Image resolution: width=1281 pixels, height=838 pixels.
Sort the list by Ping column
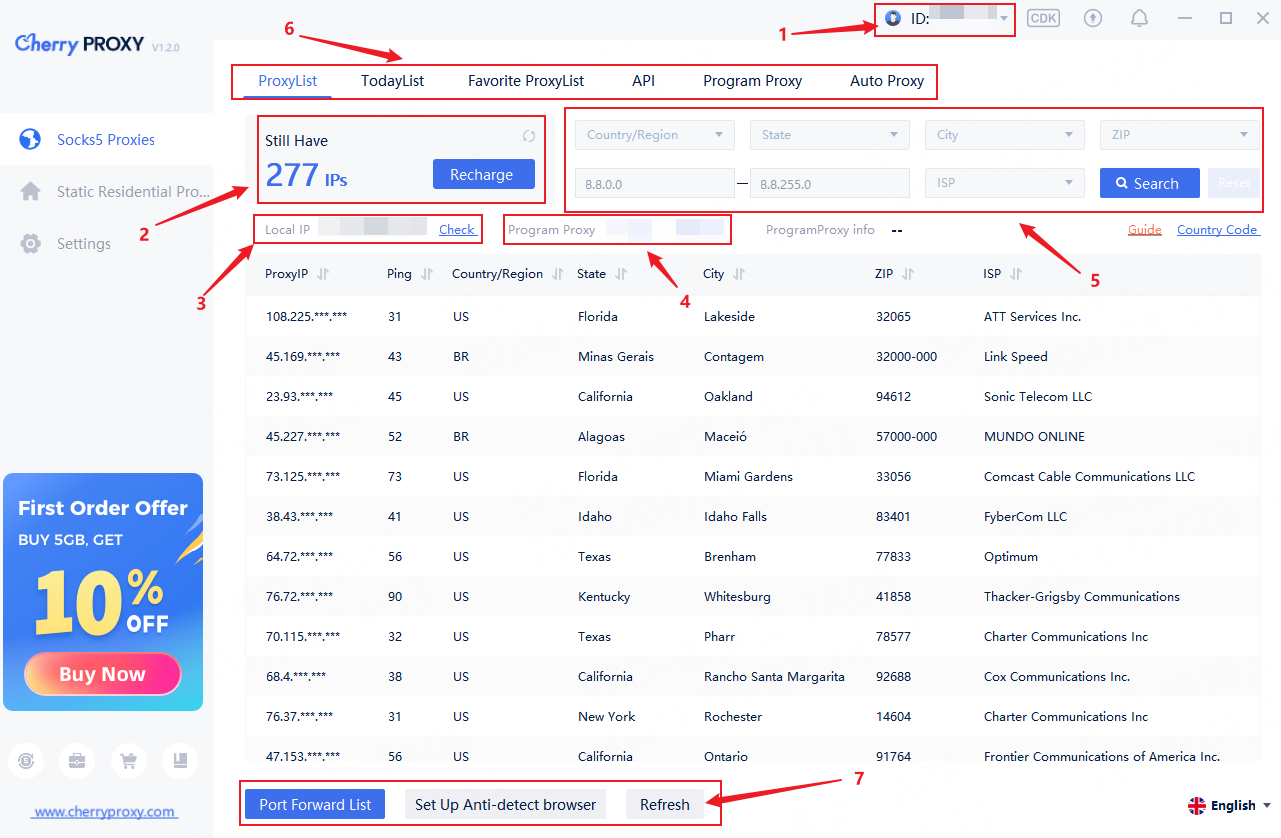[x=427, y=274]
